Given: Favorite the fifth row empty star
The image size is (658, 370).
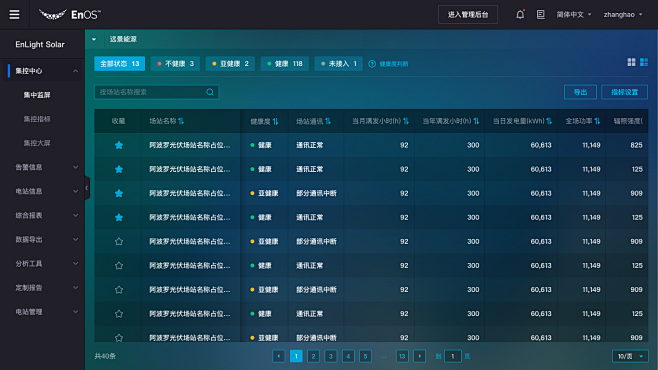Looking at the screenshot, I should tap(119, 242).
